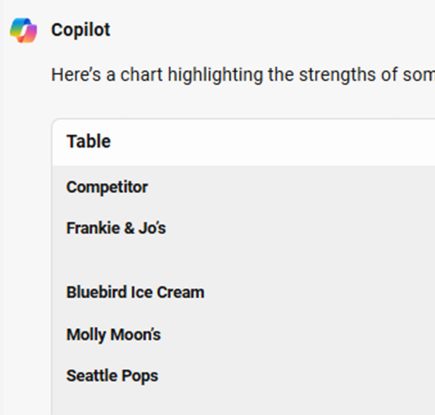
Task: Click the word Ice in Bluebird row
Action: click(x=142, y=292)
